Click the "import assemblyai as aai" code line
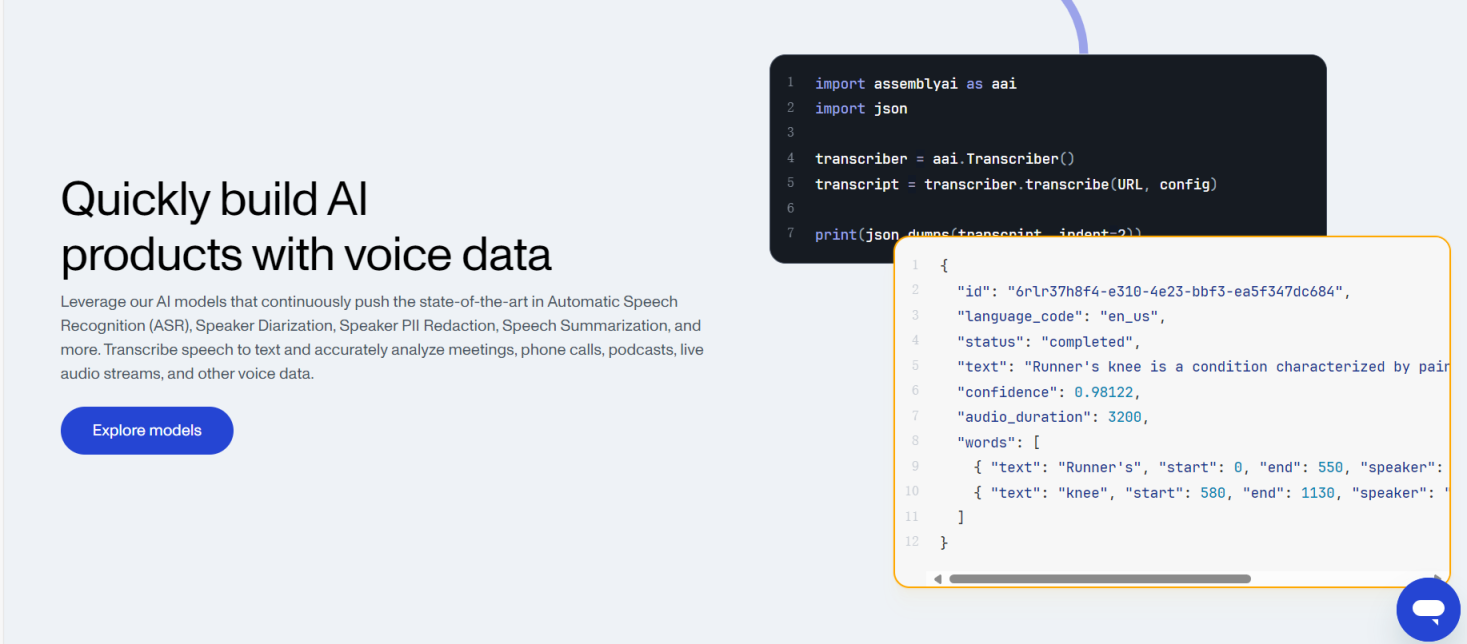 point(915,84)
